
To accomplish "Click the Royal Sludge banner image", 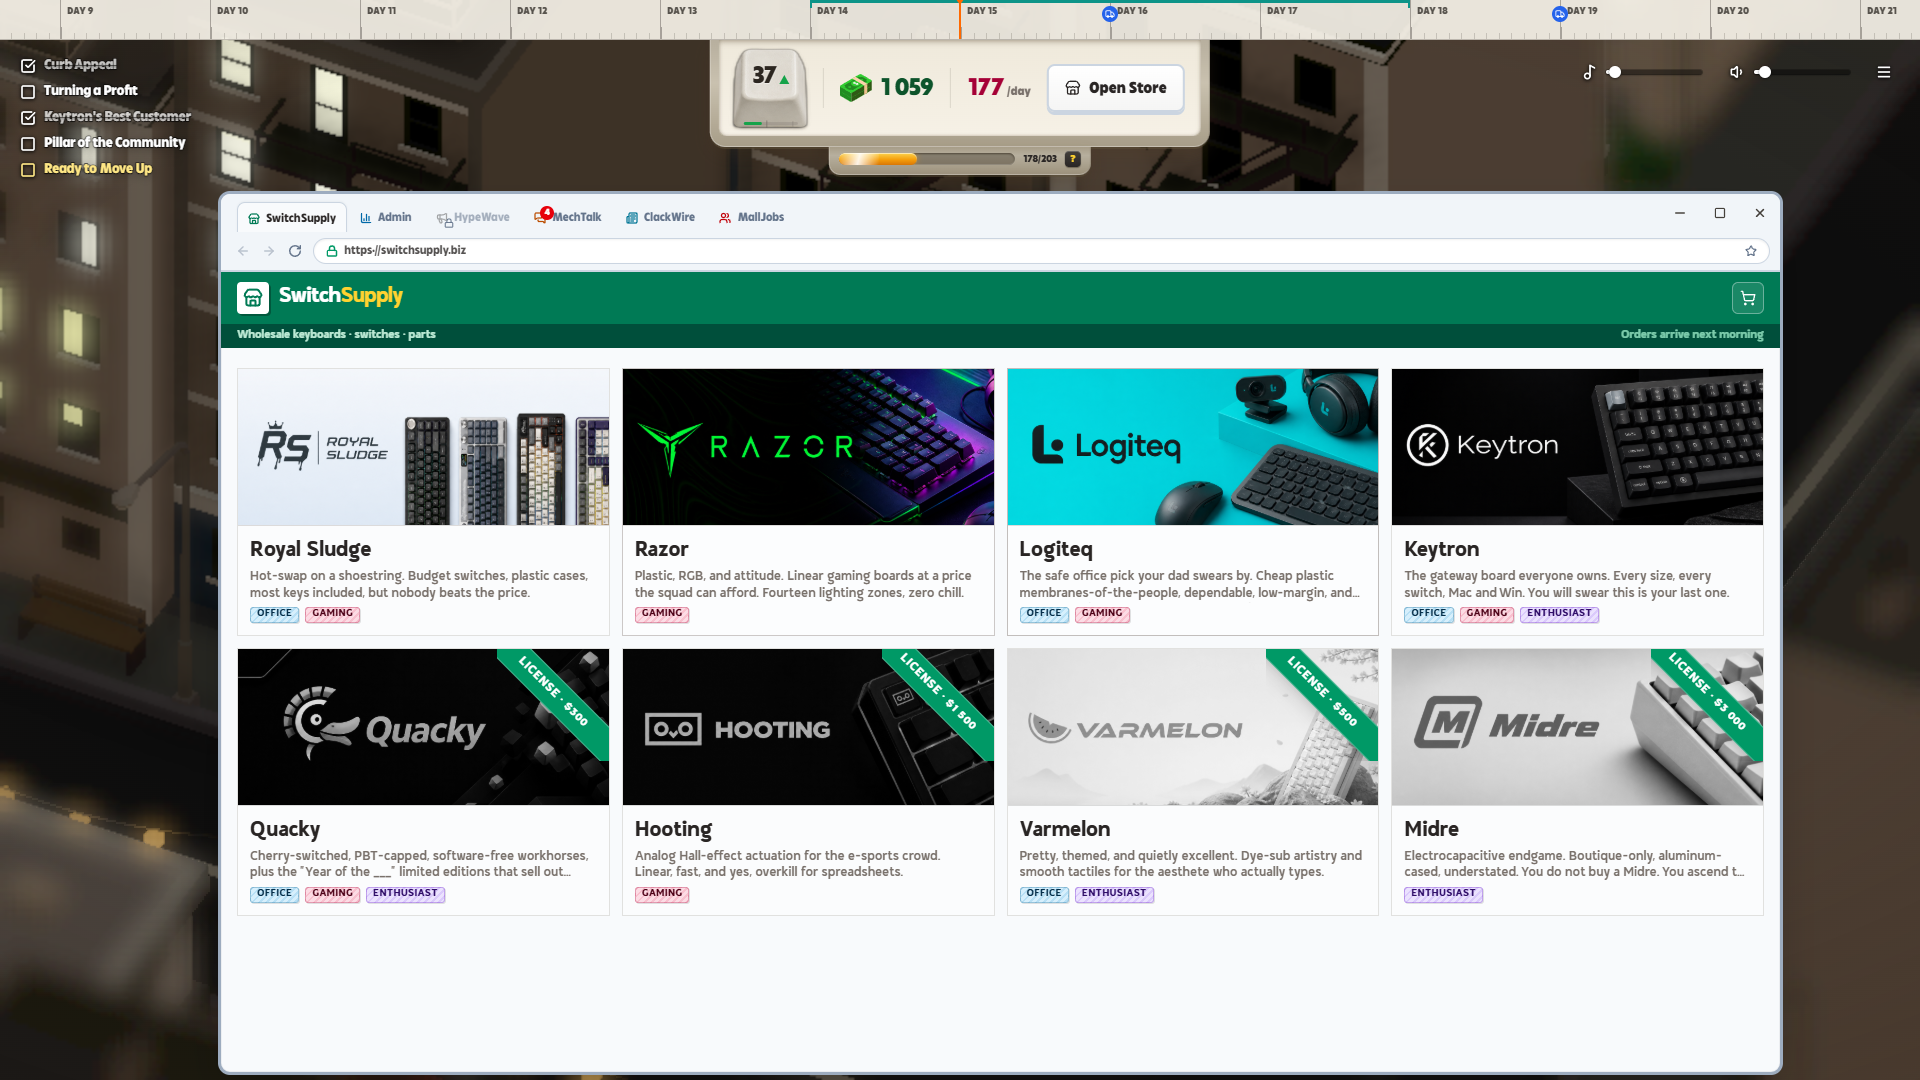I will click(x=423, y=447).
